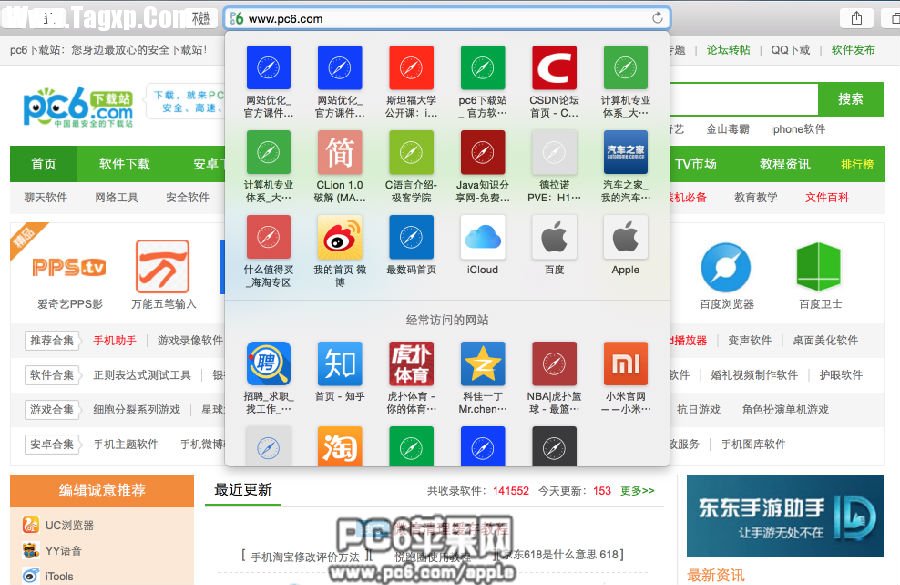The height and width of the screenshot is (585, 900).
Task: Open the 游戏录像软件 link
Action: click(x=190, y=340)
